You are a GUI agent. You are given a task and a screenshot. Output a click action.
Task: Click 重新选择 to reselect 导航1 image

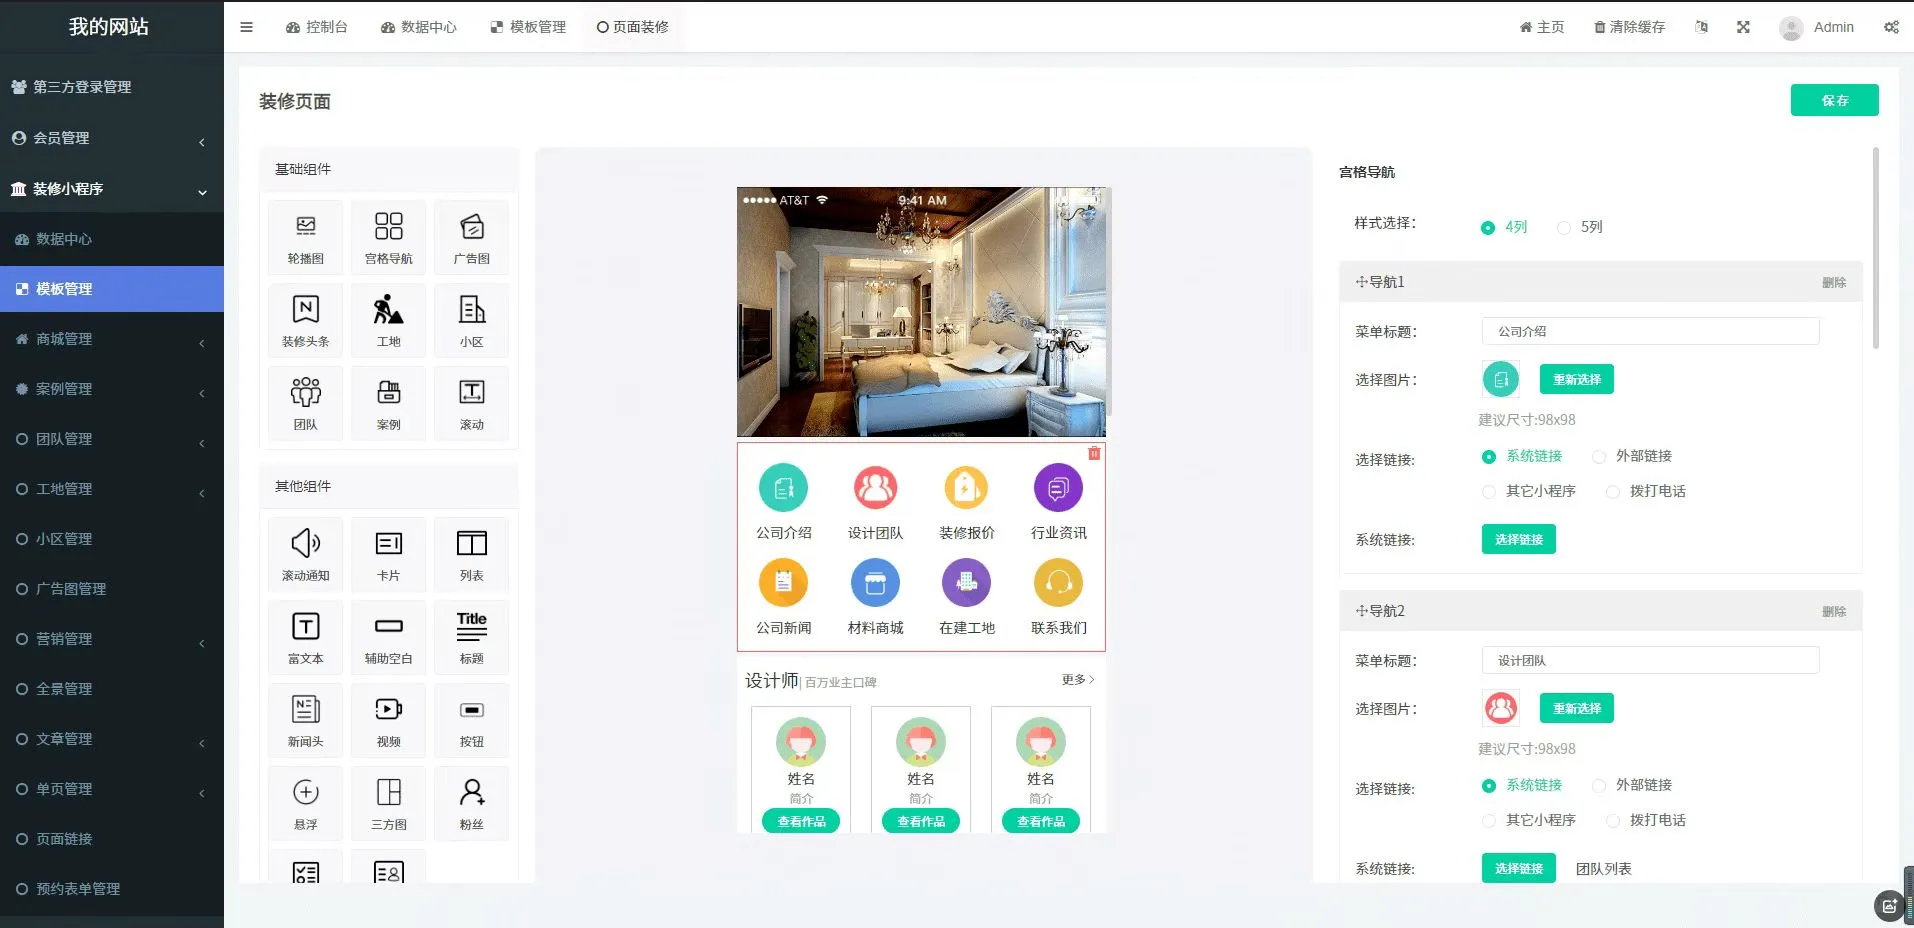[x=1574, y=379]
